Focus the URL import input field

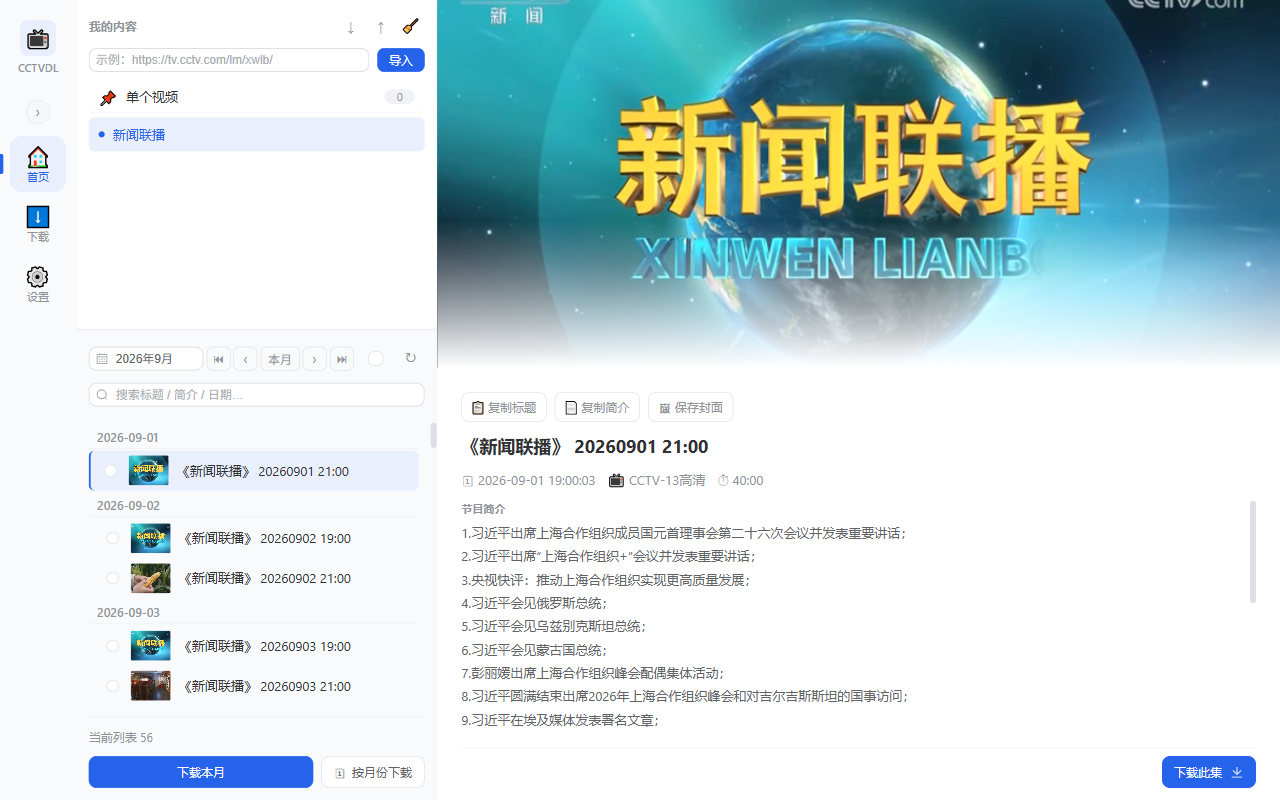229,60
